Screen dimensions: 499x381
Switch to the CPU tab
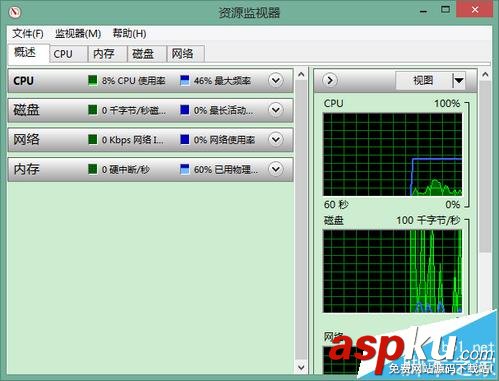coord(68,54)
